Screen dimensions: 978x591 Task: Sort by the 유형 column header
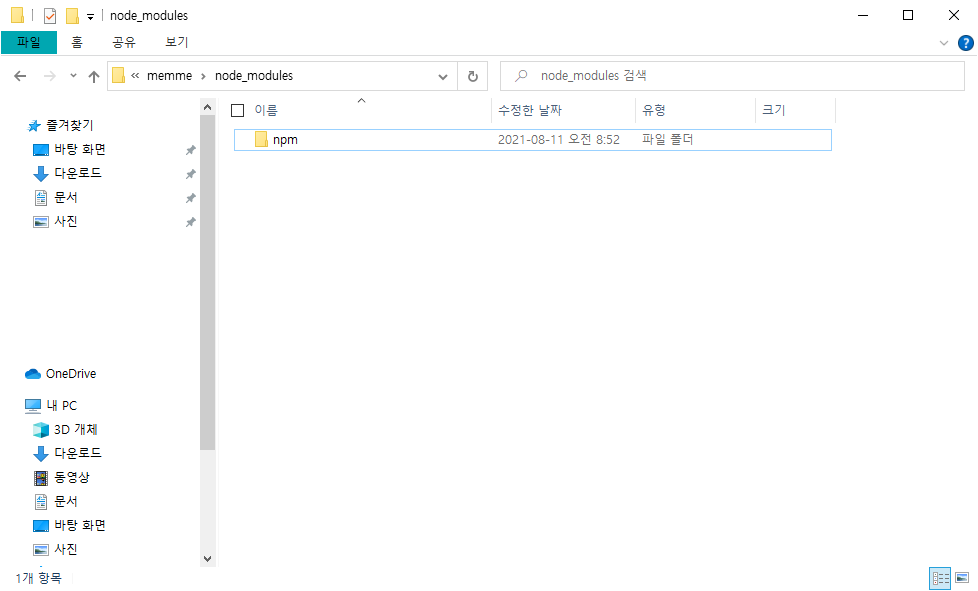click(695, 110)
